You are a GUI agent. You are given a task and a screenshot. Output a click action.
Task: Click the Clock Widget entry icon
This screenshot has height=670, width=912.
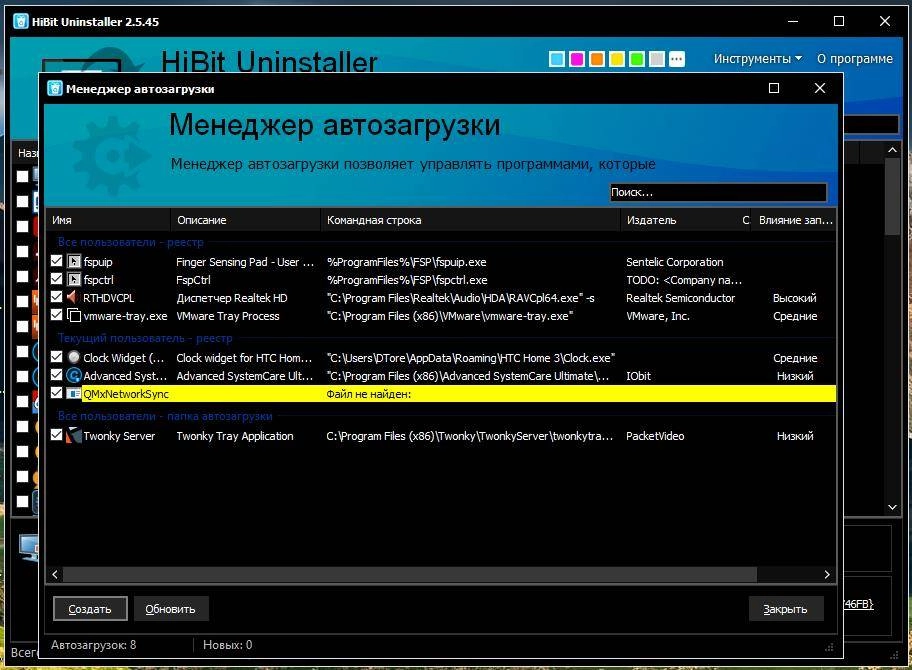[x=74, y=358]
